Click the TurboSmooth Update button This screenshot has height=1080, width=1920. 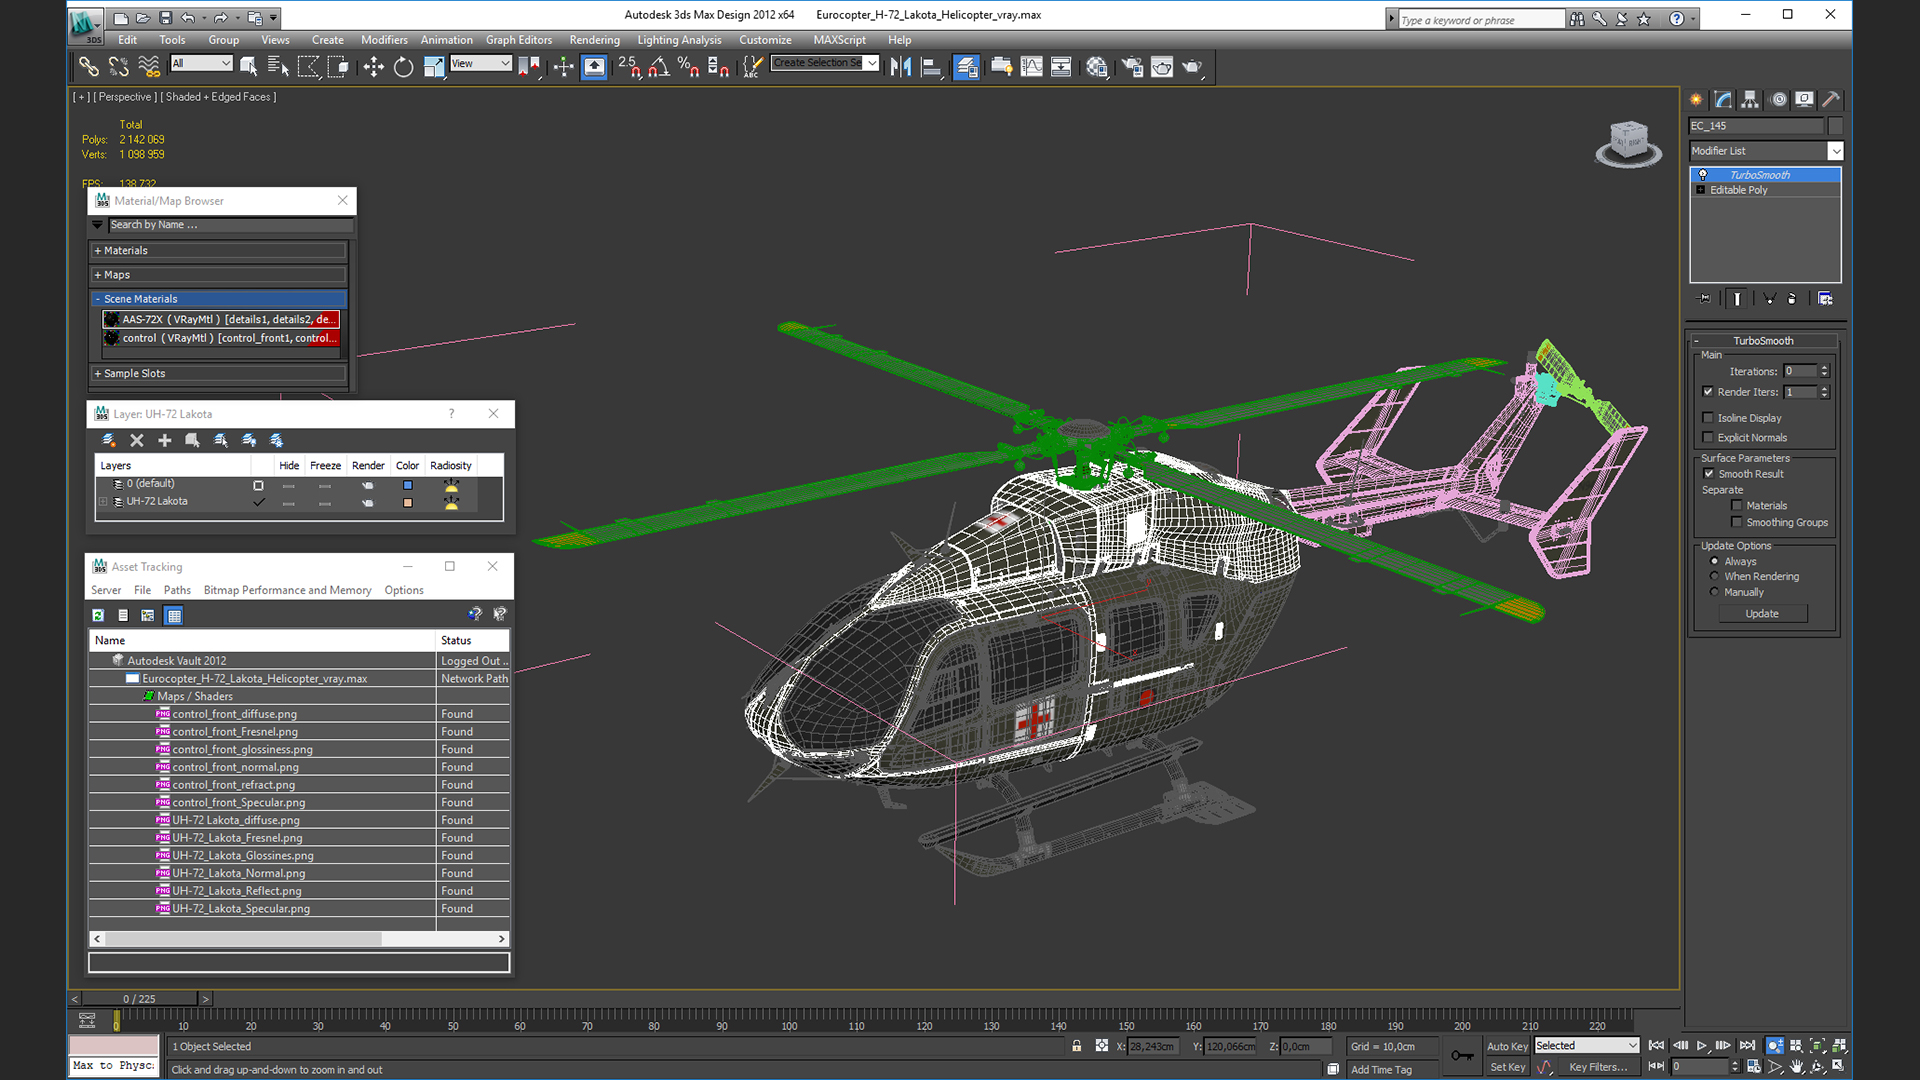coord(1762,614)
